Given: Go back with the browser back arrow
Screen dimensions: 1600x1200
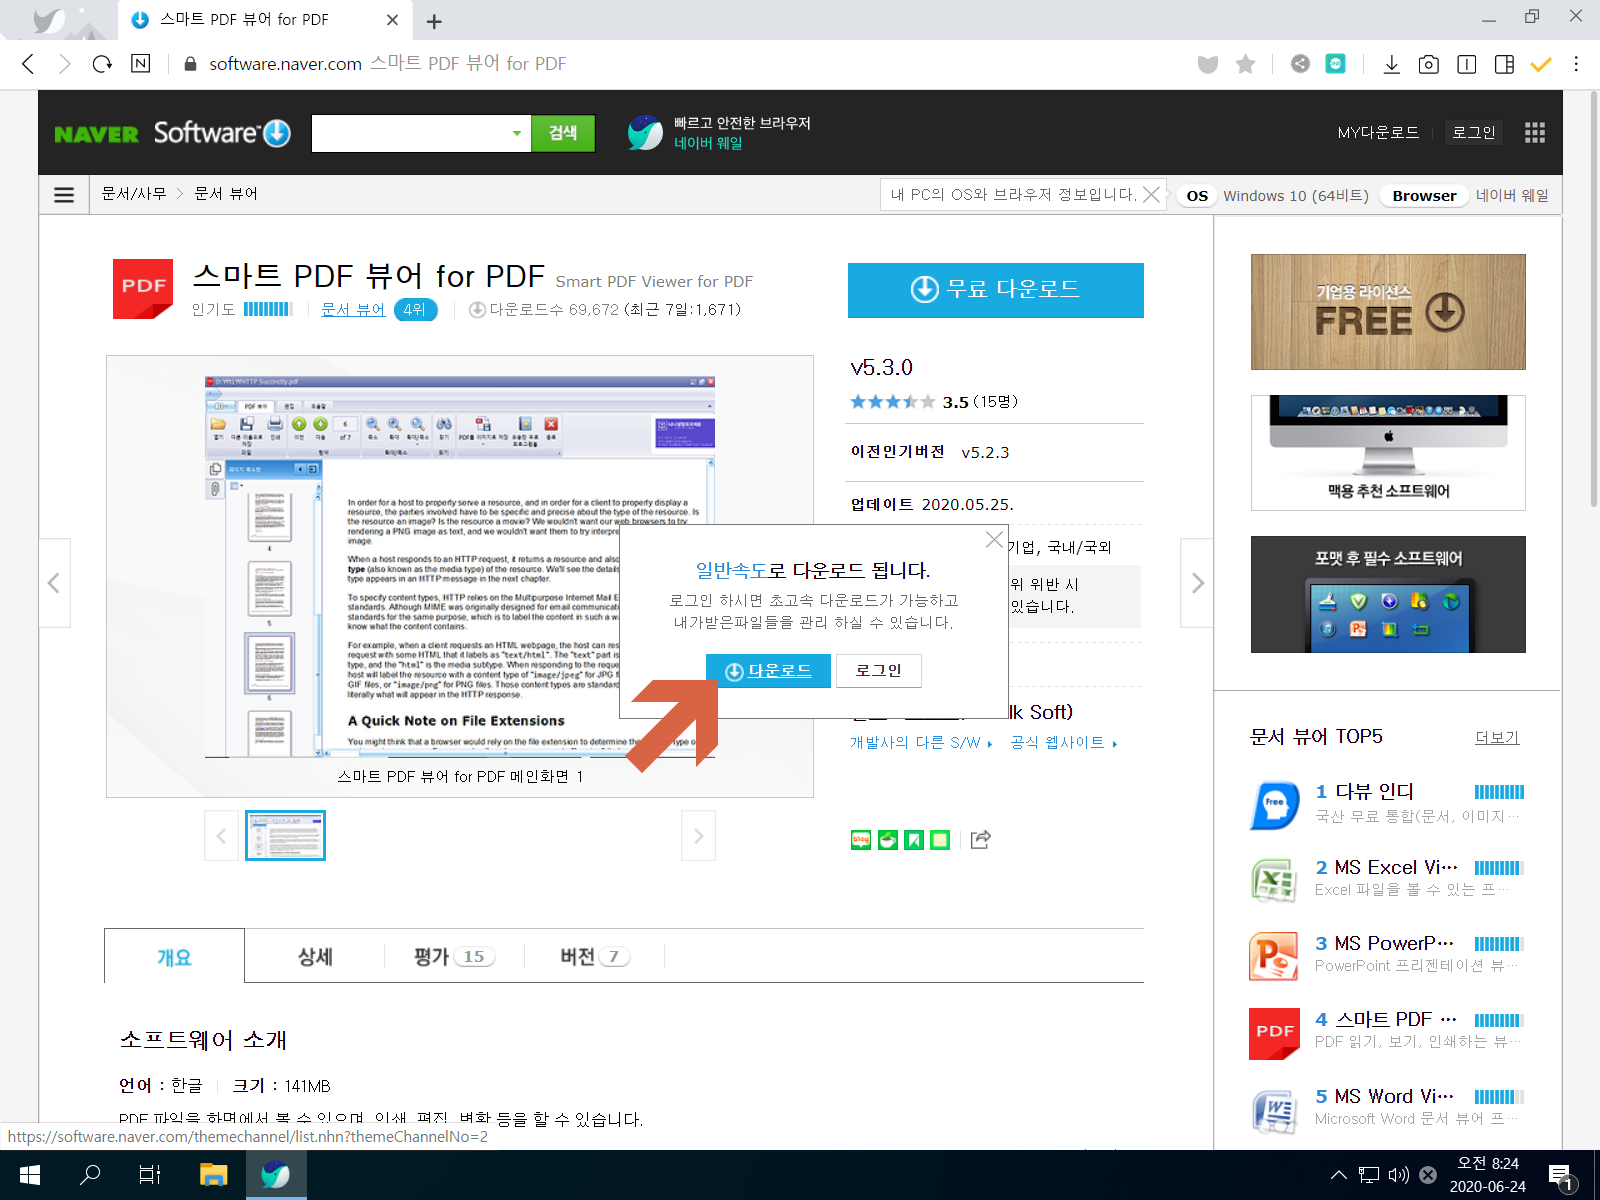Looking at the screenshot, I should 28,64.
